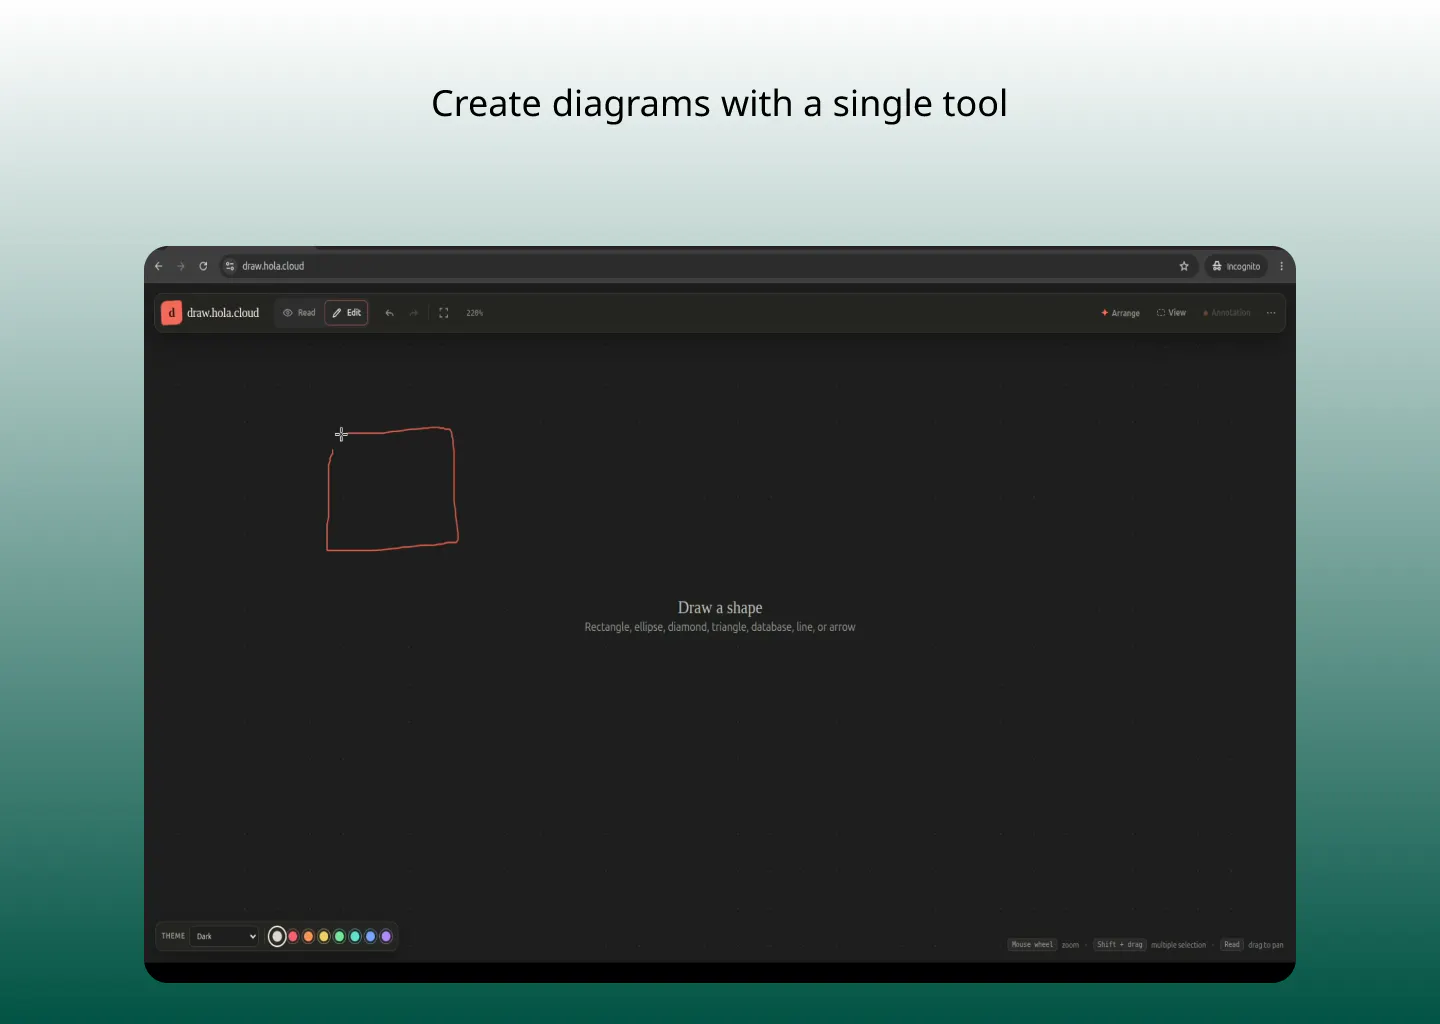This screenshot has width=1440, height=1024.
Task: Click the 228% zoom level indicator
Action: 475,313
